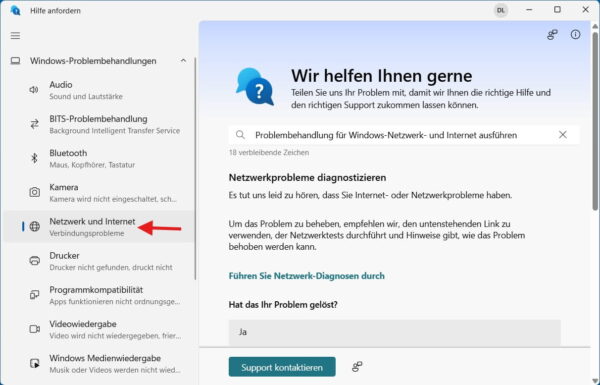
Task: Click the Netzwerkprobleme diagnostizieren heading
Action: pyautogui.click(x=307, y=178)
